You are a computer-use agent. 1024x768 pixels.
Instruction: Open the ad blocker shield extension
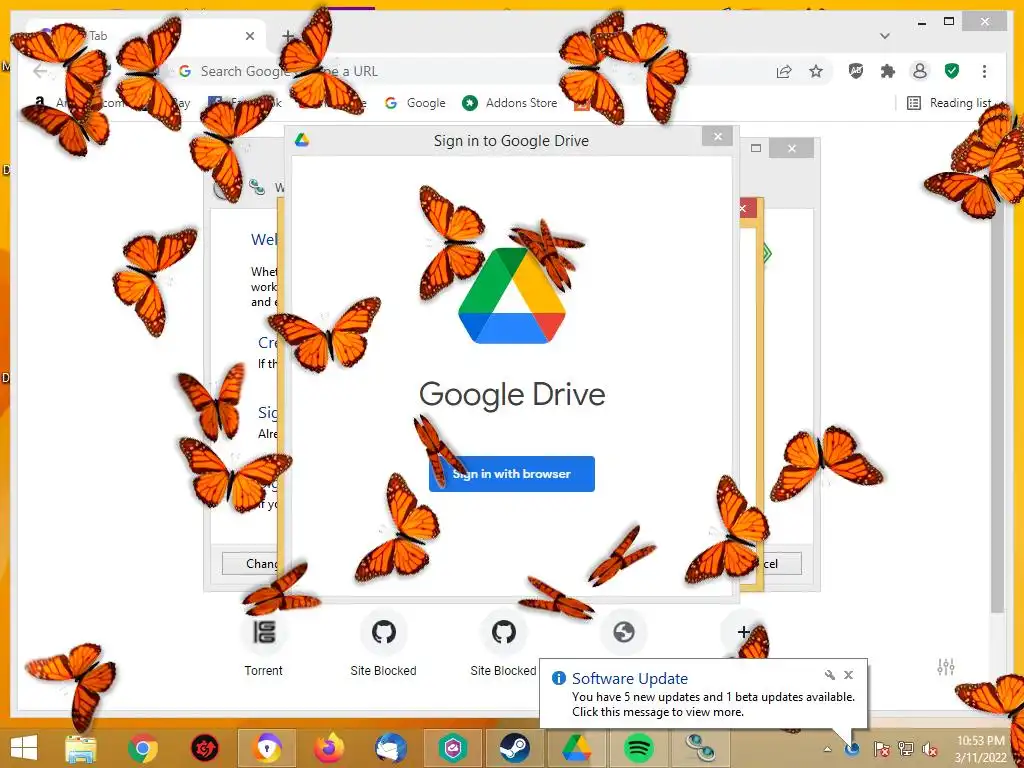click(856, 71)
